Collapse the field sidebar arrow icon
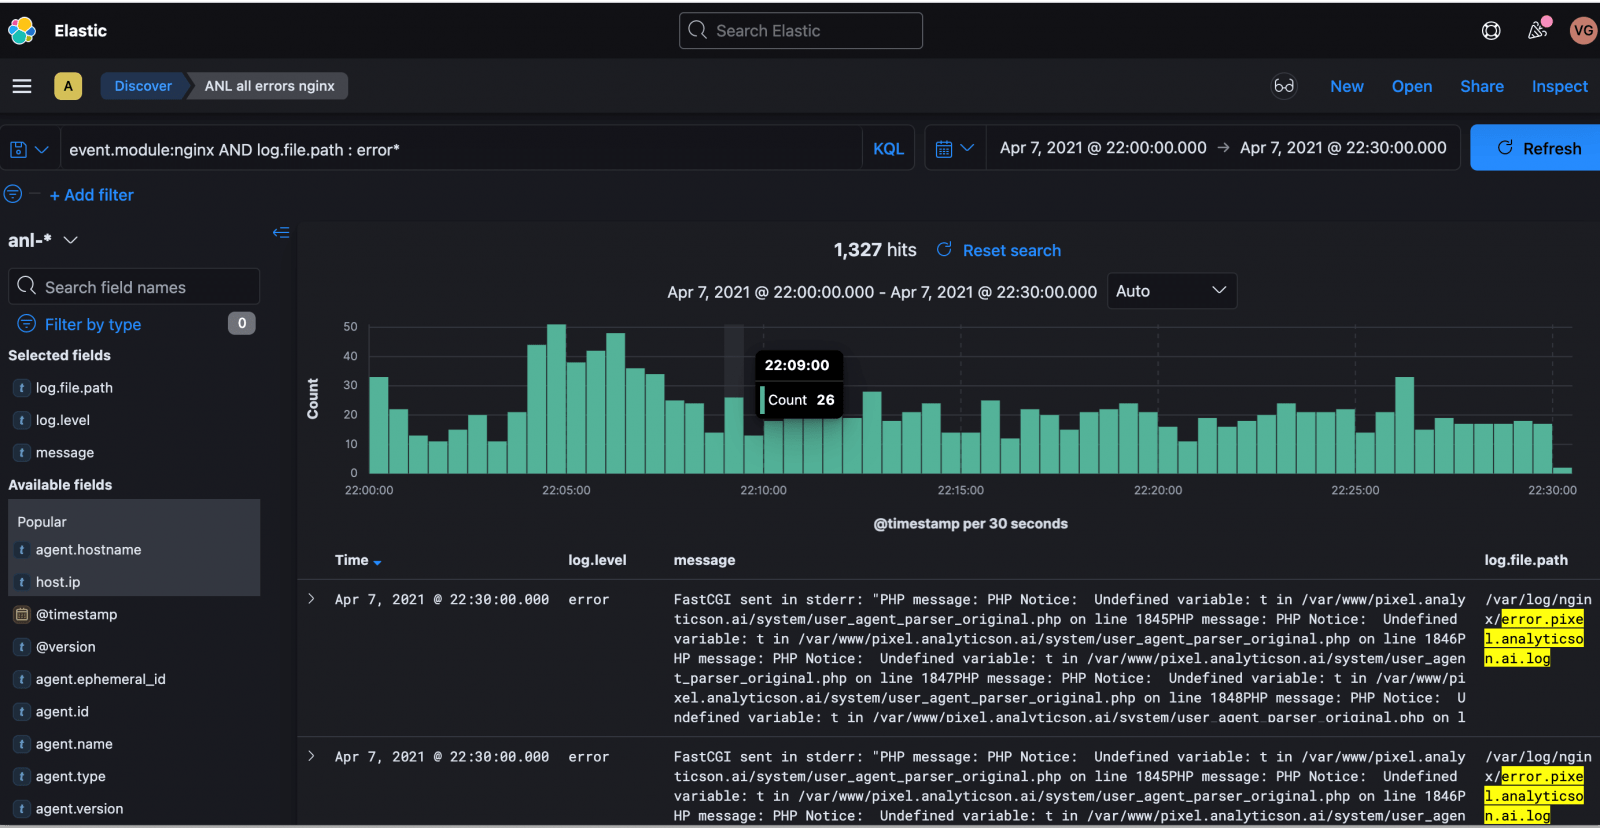 pos(281,233)
